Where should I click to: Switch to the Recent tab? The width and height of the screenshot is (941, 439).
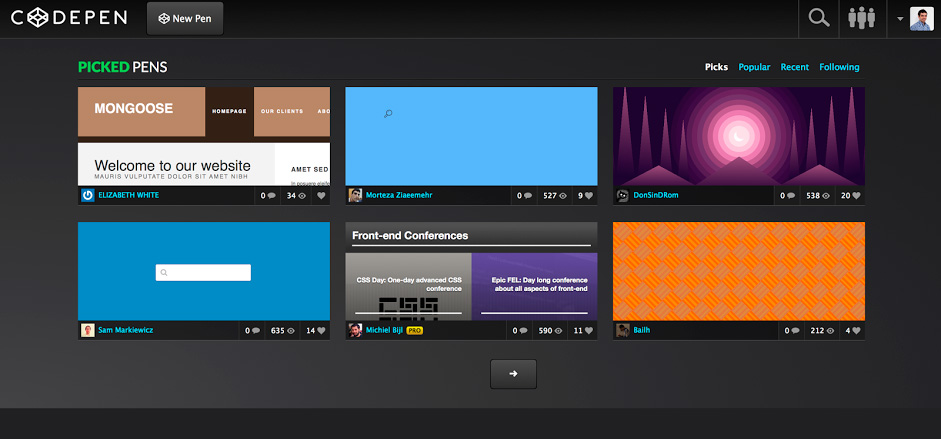pyautogui.click(x=795, y=67)
